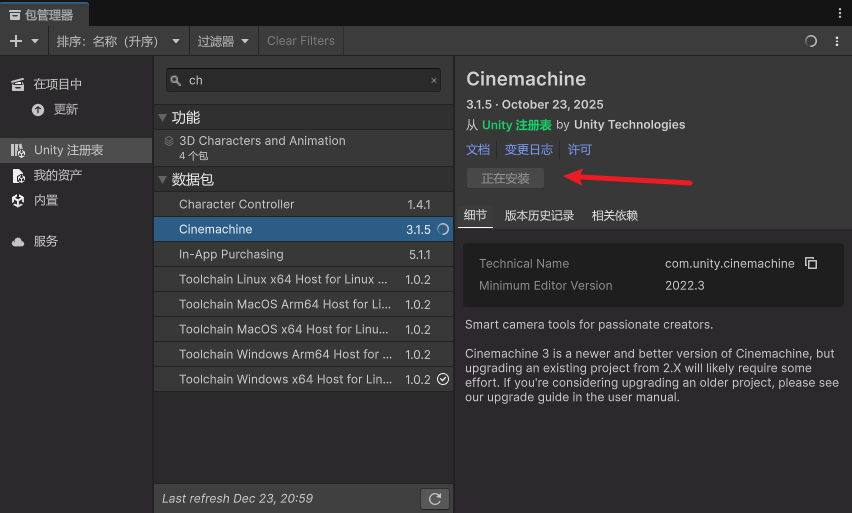Open the 过滤器 filter dropdown
Viewport: 852px width, 513px height.
223,41
